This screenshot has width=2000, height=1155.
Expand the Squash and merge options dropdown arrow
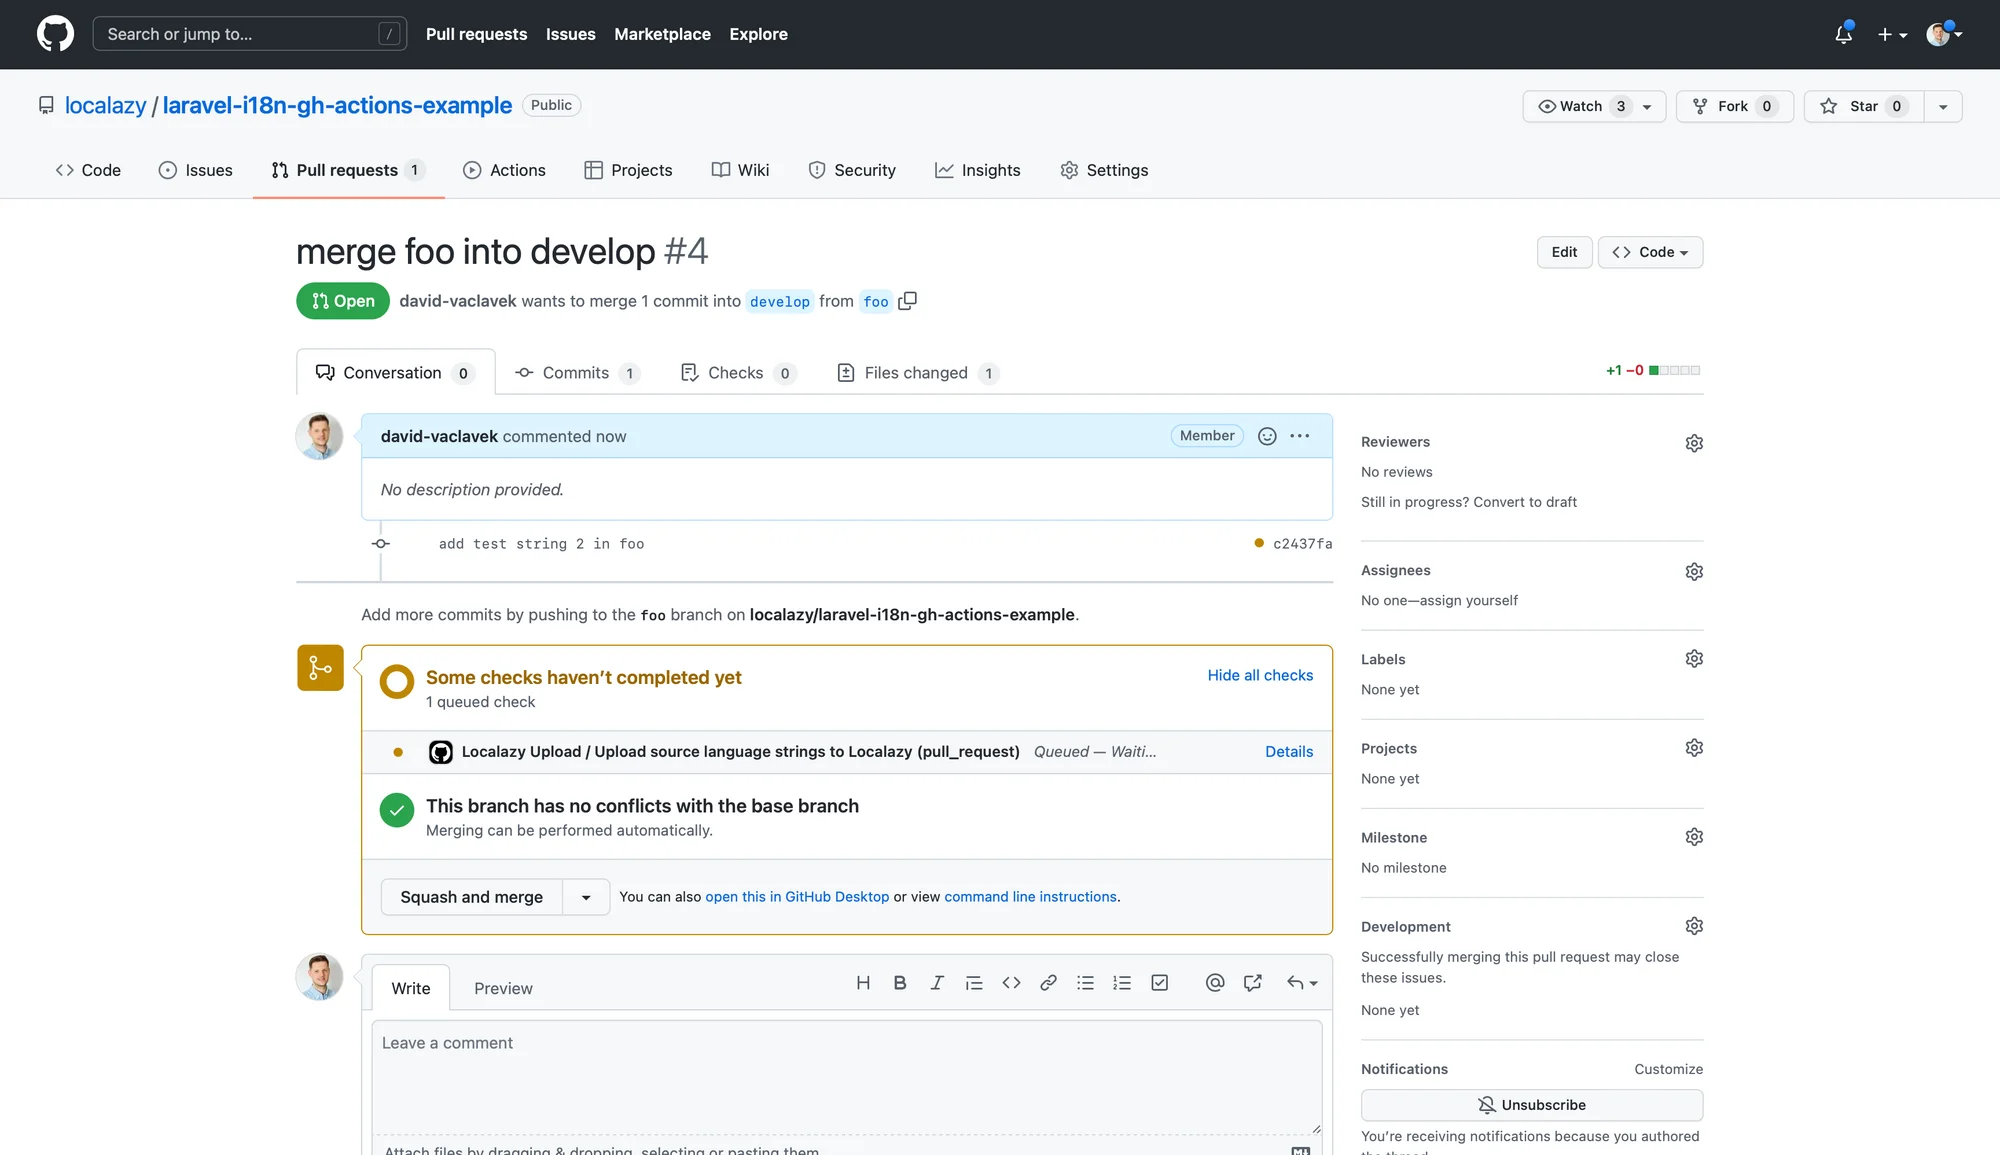586,897
